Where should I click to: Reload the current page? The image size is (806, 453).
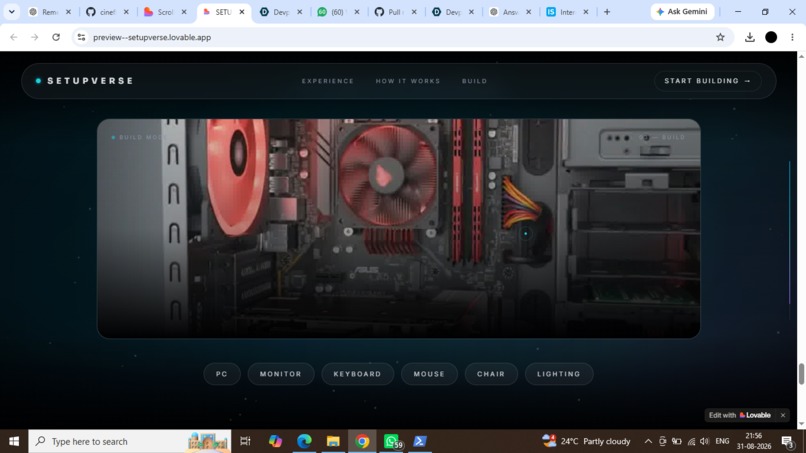56,37
